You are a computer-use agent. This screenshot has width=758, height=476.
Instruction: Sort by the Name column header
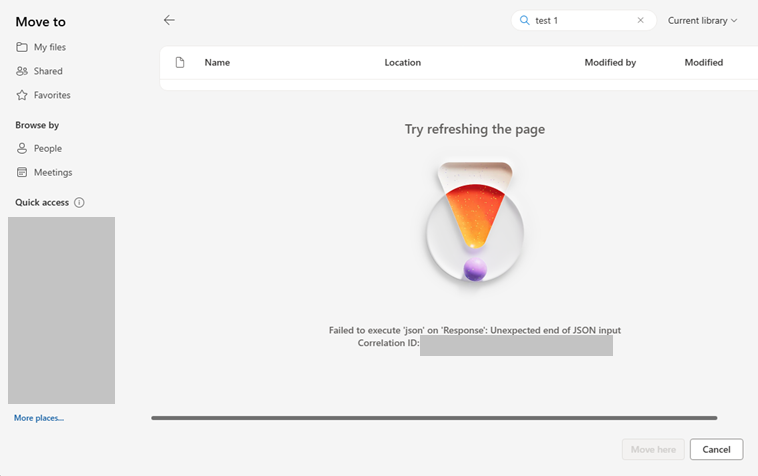(217, 62)
